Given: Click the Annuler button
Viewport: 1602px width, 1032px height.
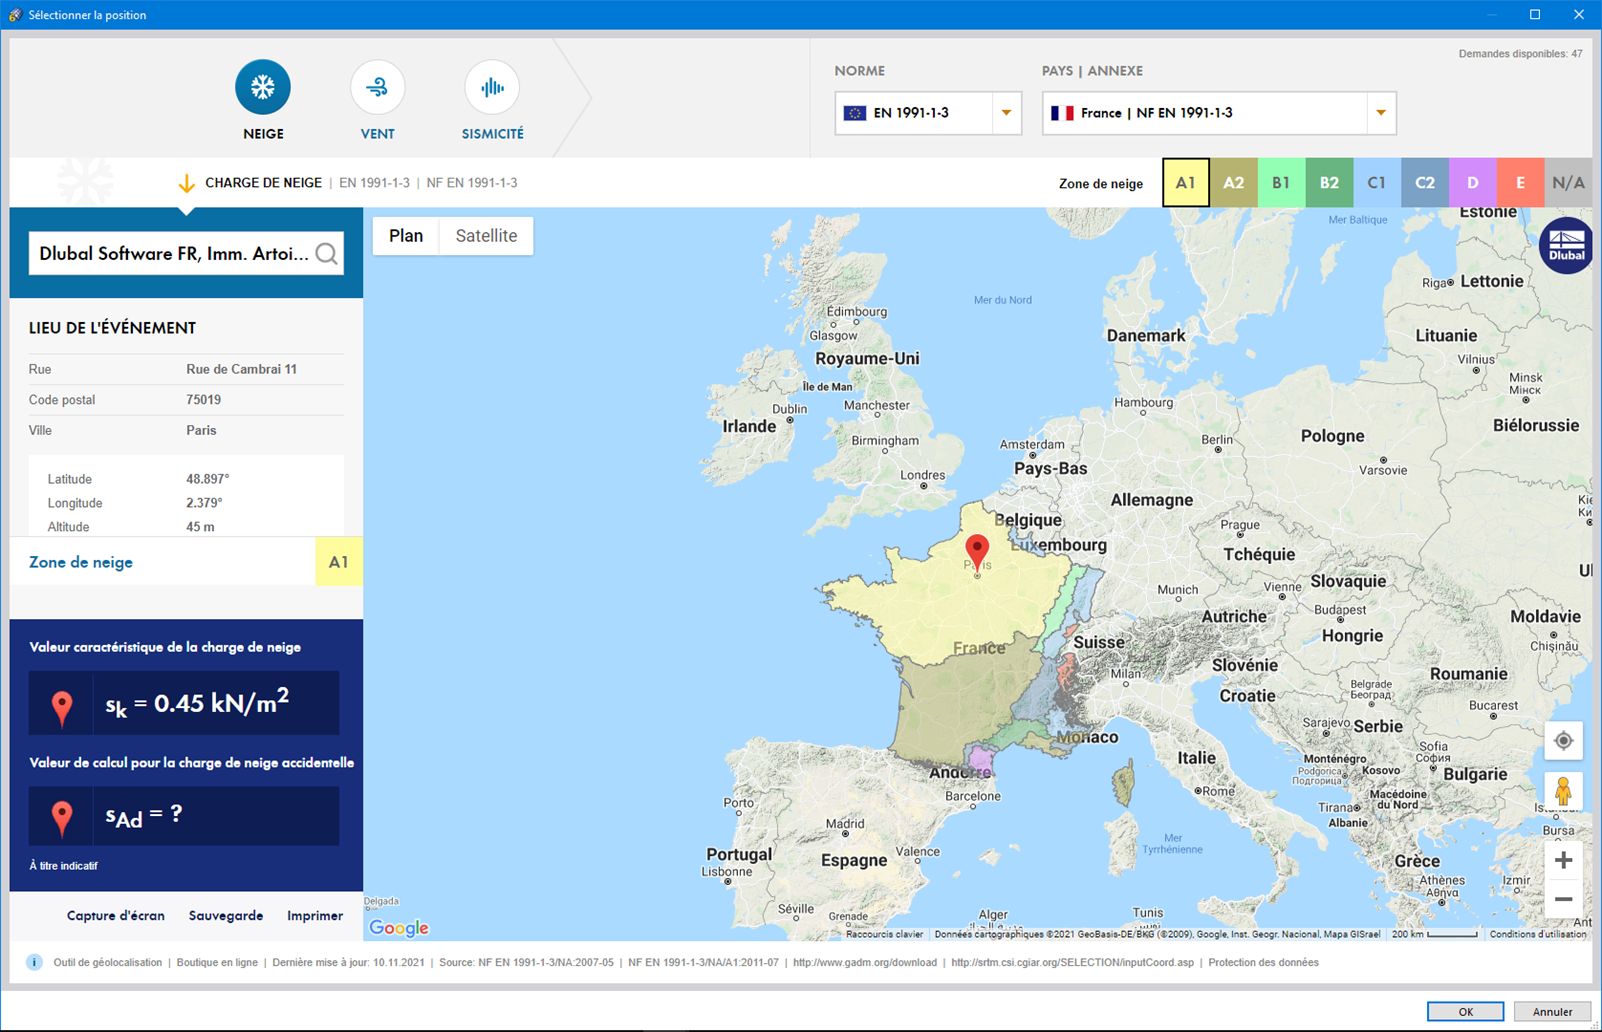Looking at the screenshot, I should [1552, 1012].
